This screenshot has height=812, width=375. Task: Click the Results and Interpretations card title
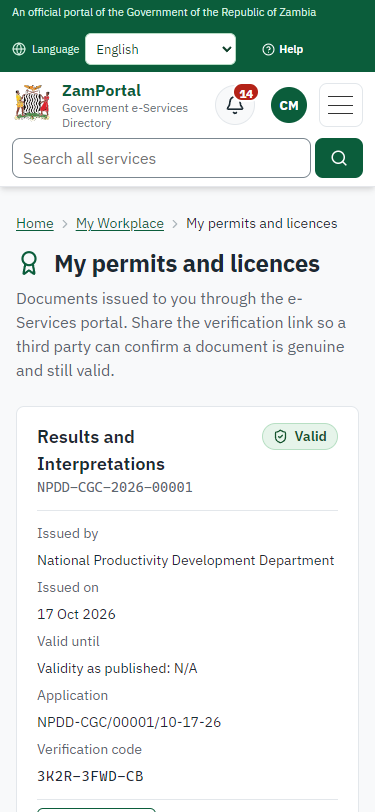(x=101, y=450)
